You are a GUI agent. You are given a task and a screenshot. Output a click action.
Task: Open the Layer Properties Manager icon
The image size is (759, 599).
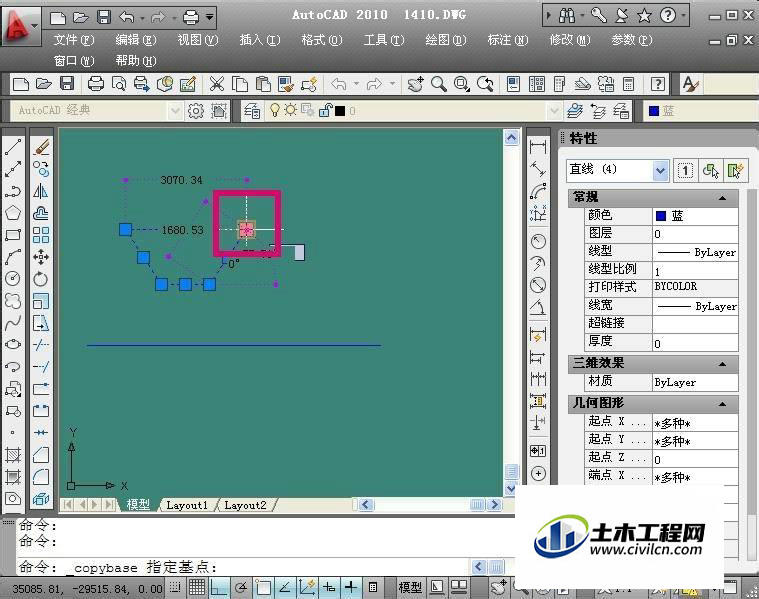pyautogui.click(x=252, y=111)
